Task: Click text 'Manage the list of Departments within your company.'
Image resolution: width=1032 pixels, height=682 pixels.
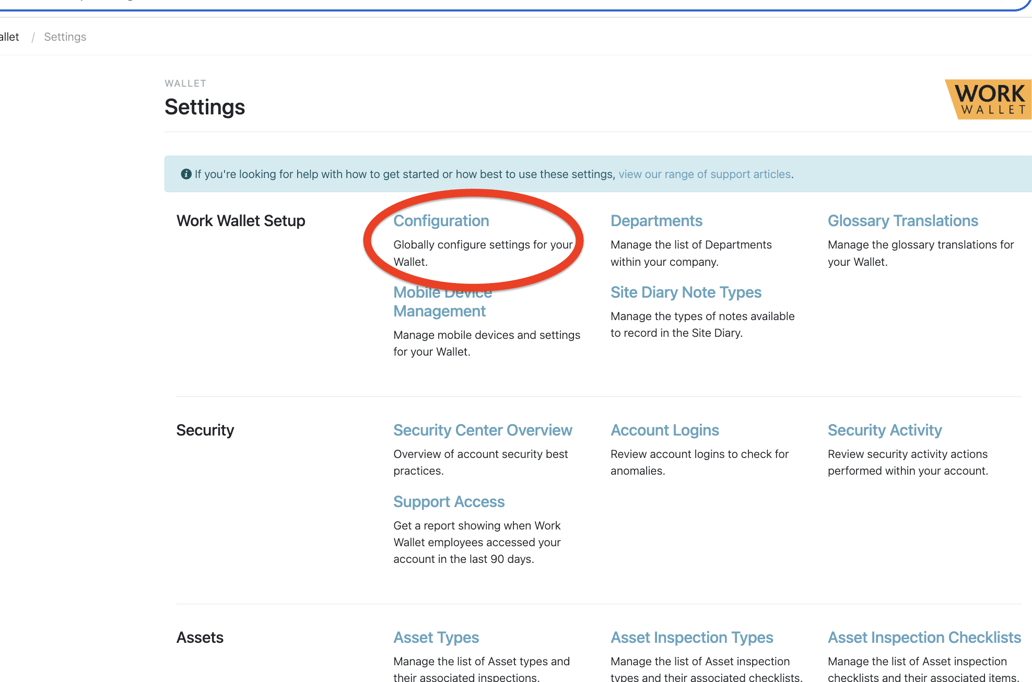Action: coord(691,253)
